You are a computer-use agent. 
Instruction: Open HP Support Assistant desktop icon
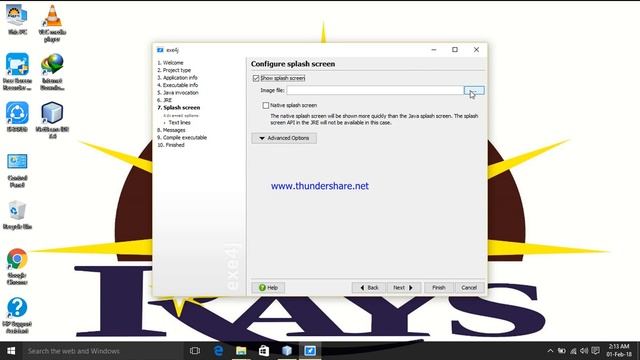[17, 316]
